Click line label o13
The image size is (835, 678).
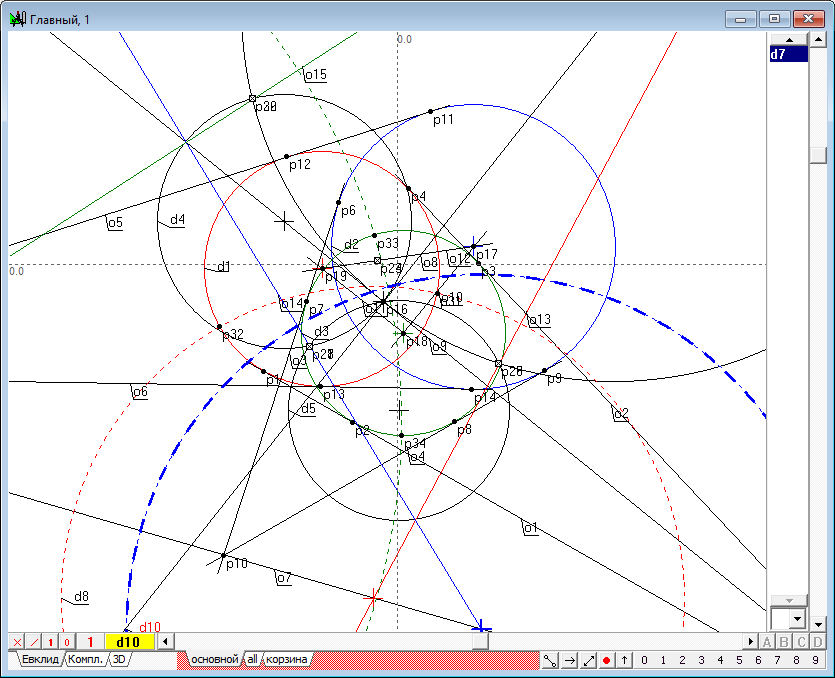[x=539, y=320]
